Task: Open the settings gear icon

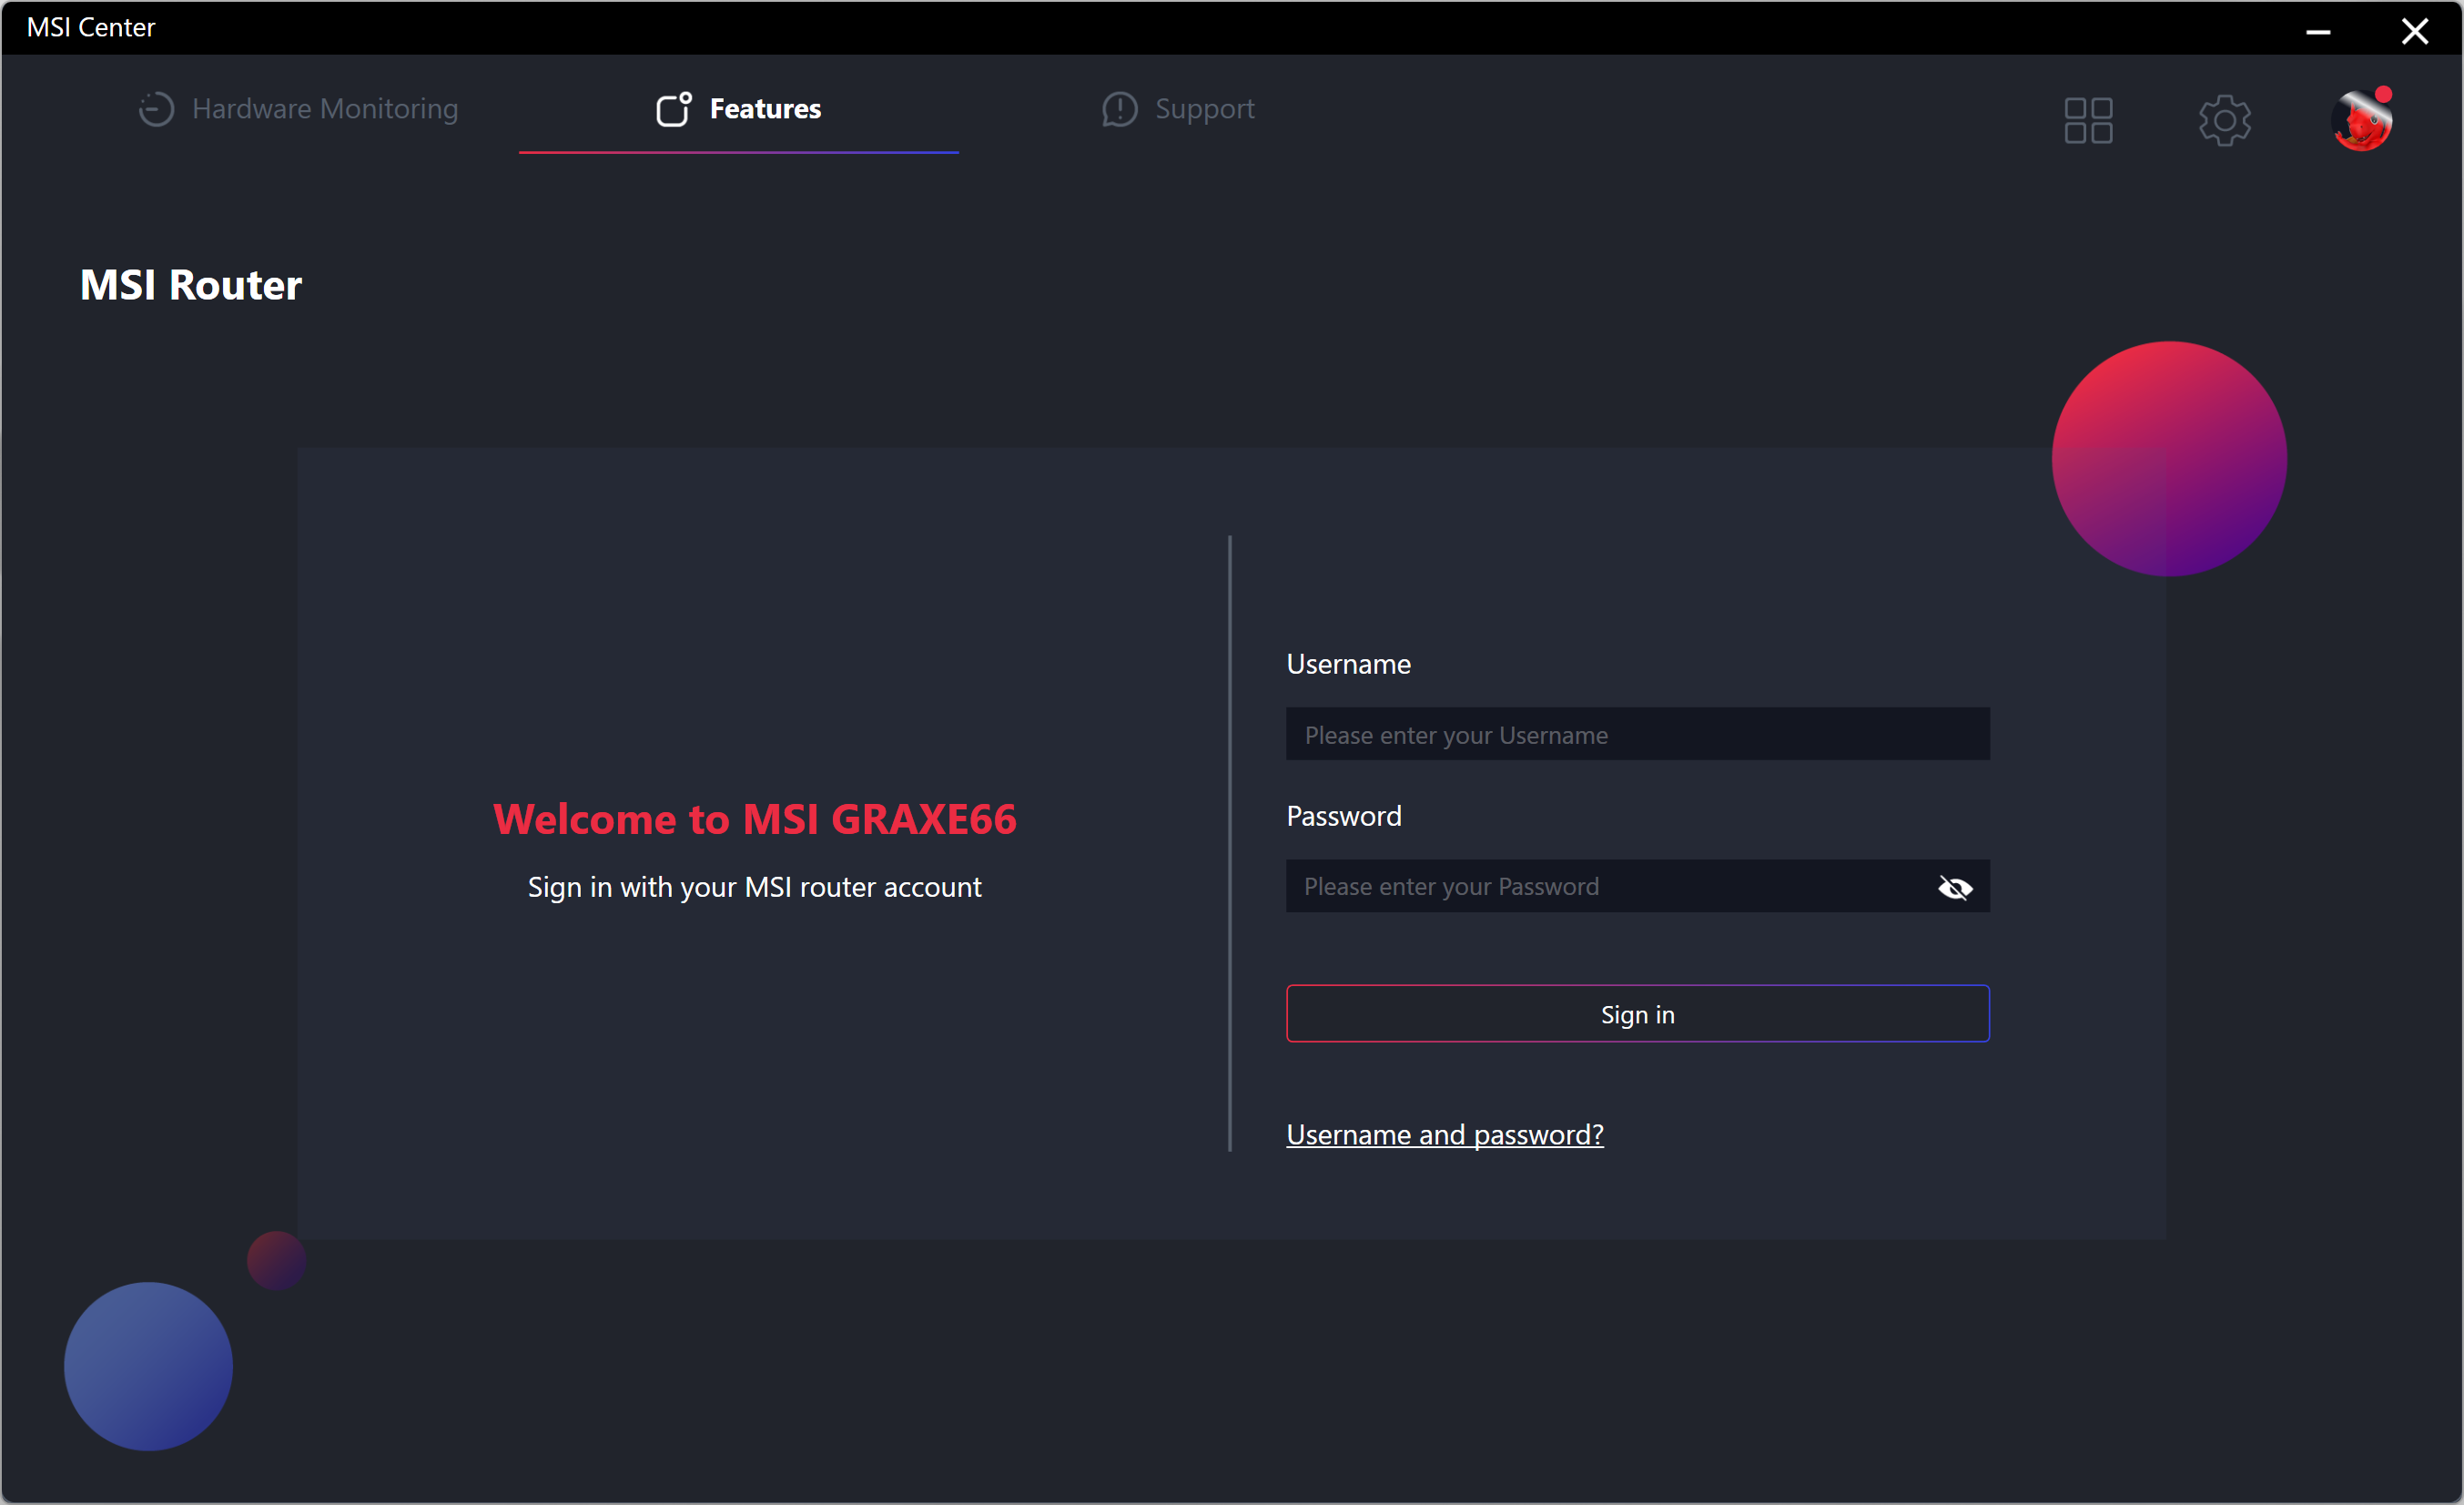Action: [x=2224, y=121]
